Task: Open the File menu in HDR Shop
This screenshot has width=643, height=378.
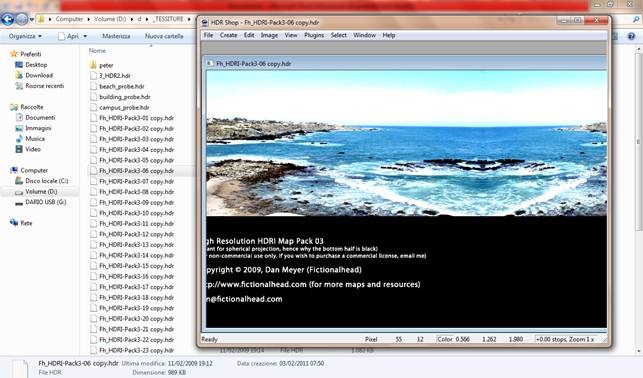Action: point(208,35)
